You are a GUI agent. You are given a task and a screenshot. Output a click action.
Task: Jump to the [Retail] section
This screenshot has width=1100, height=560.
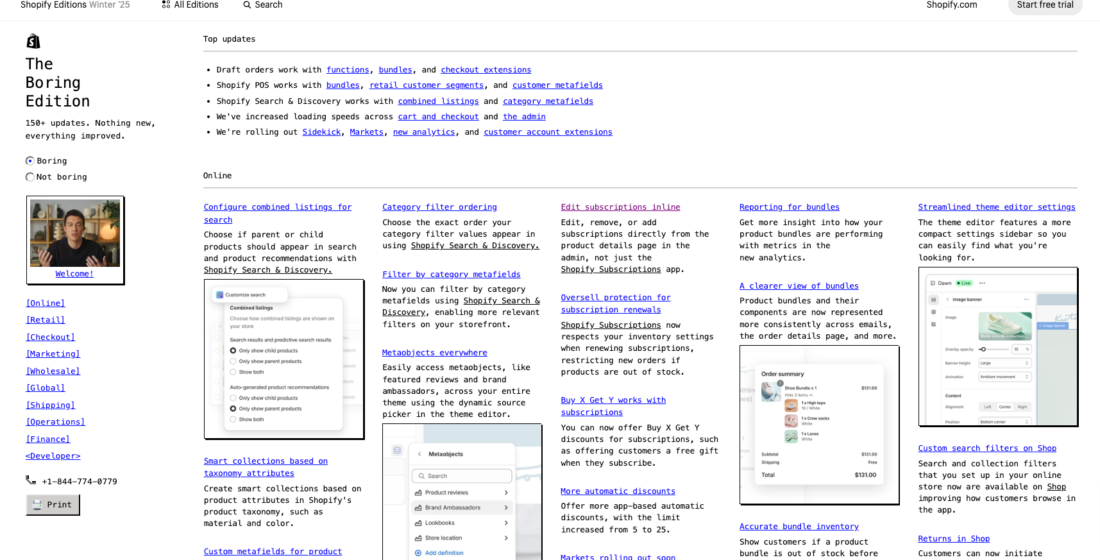coord(46,320)
